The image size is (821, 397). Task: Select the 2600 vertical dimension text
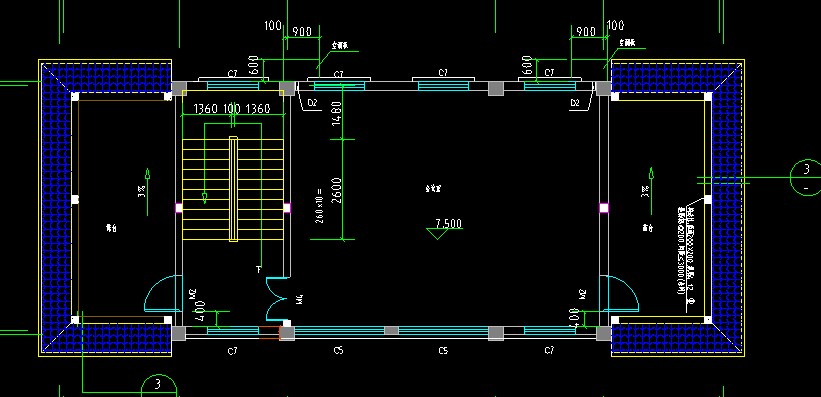336,190
